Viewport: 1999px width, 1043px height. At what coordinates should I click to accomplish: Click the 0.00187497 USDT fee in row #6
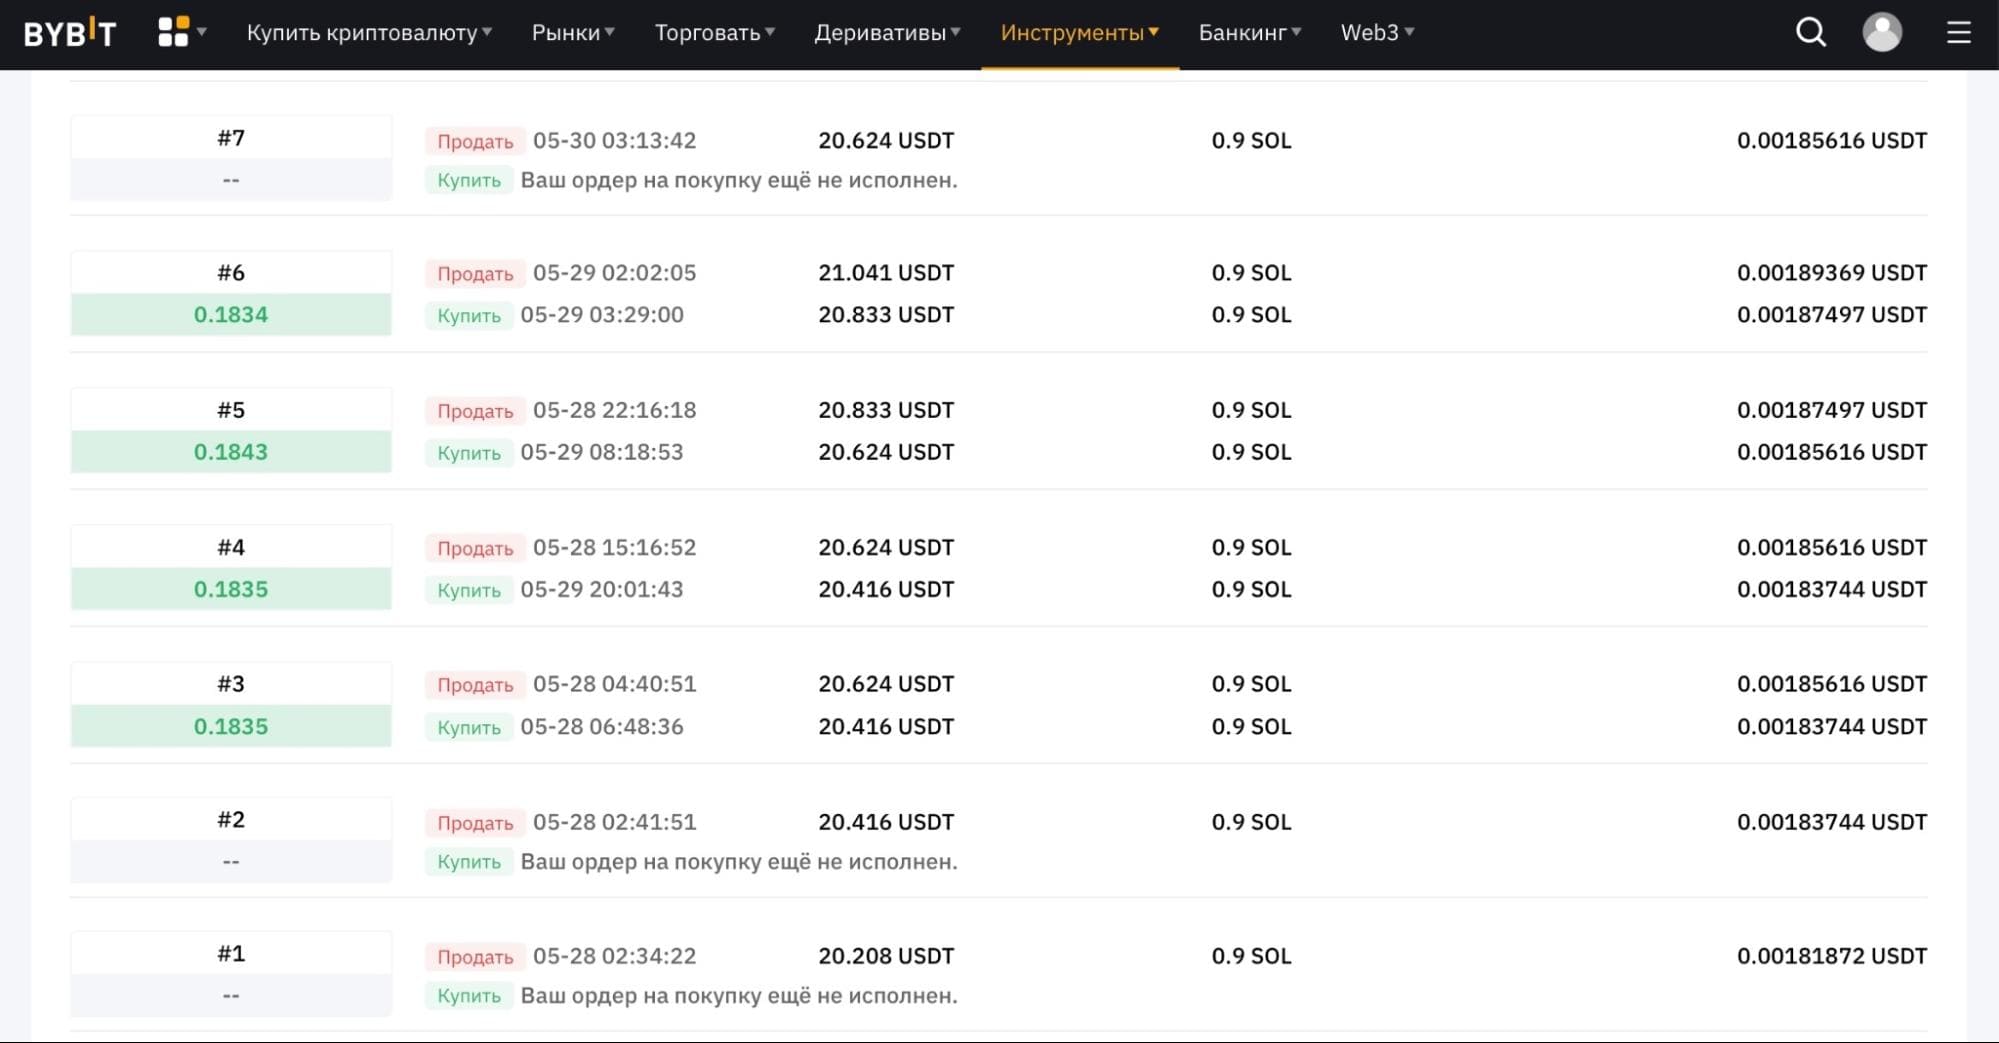pos(1832,315)
